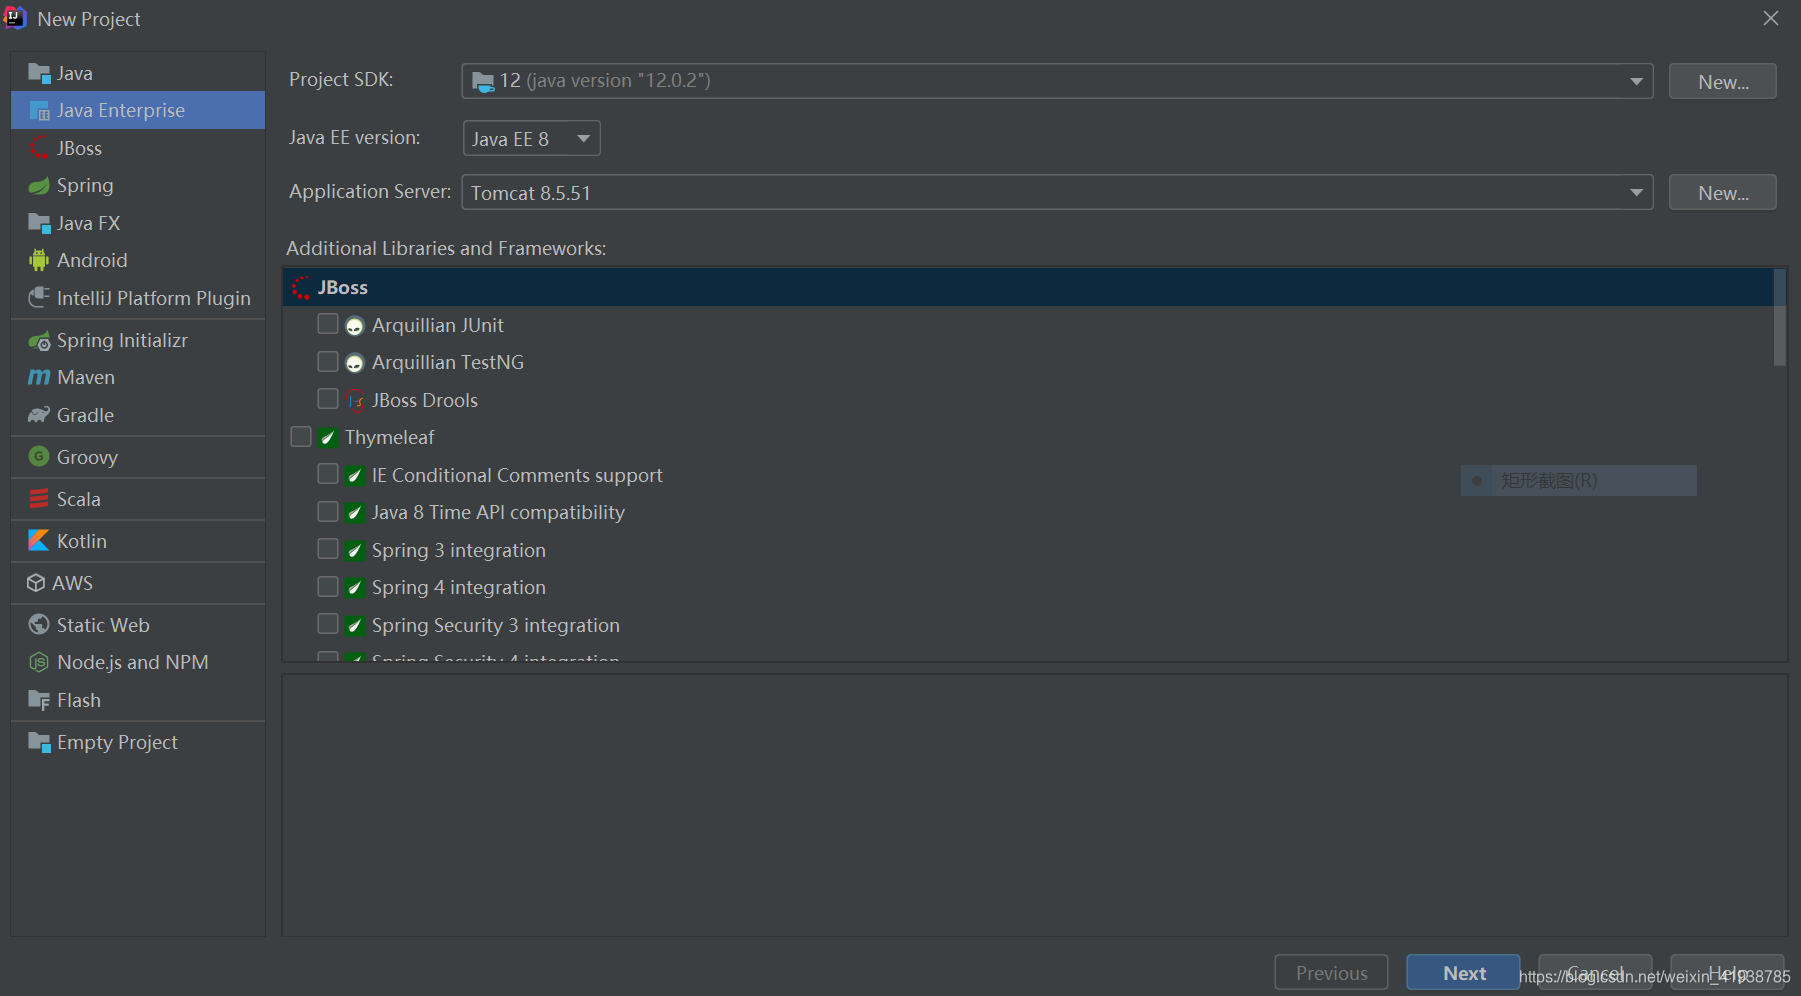Click the Spring 3 integration leaf icon

(x=355, y=551)
